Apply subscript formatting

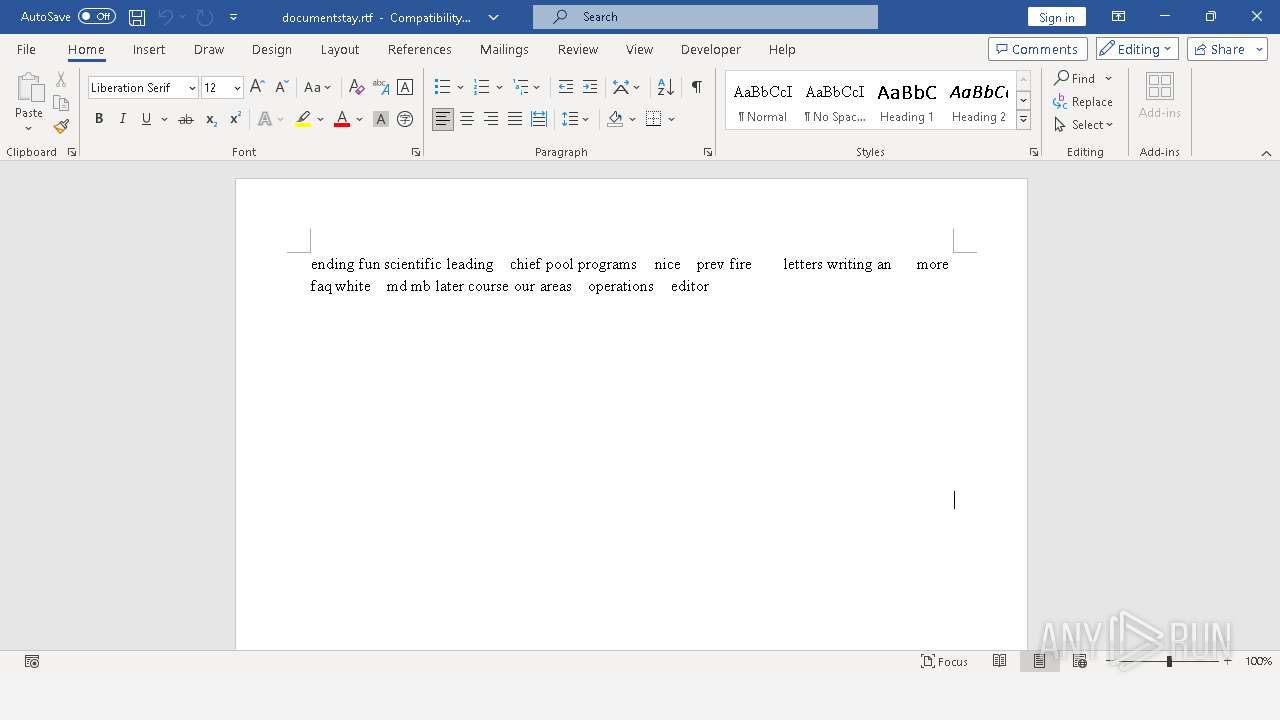(211, 119)
